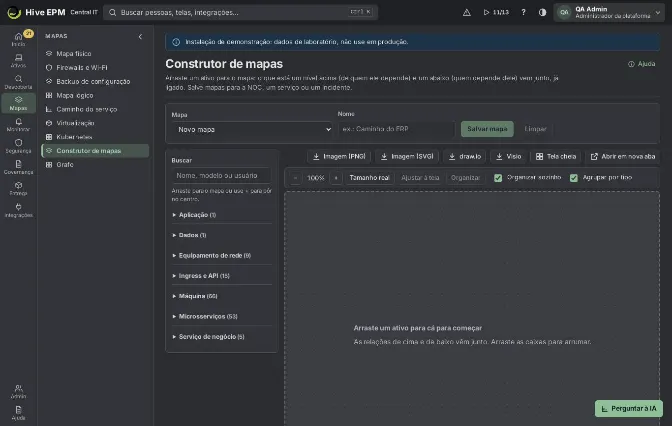Open the Monitorar section in sidebar
The width and height of the screenshot is (672, 426).
pyautogui.click(x=18, y=125)
